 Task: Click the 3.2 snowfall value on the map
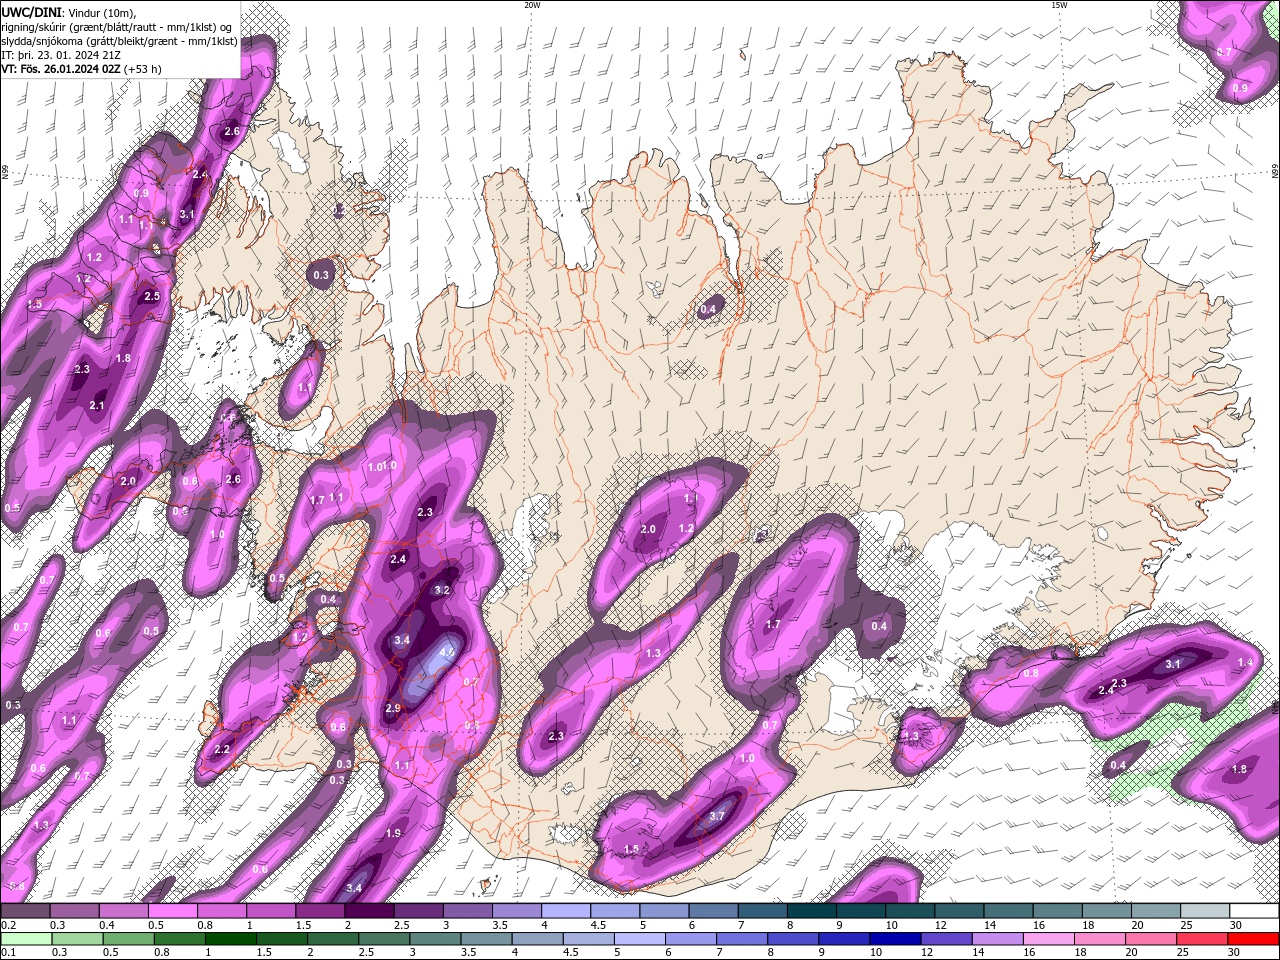[442, 591]
